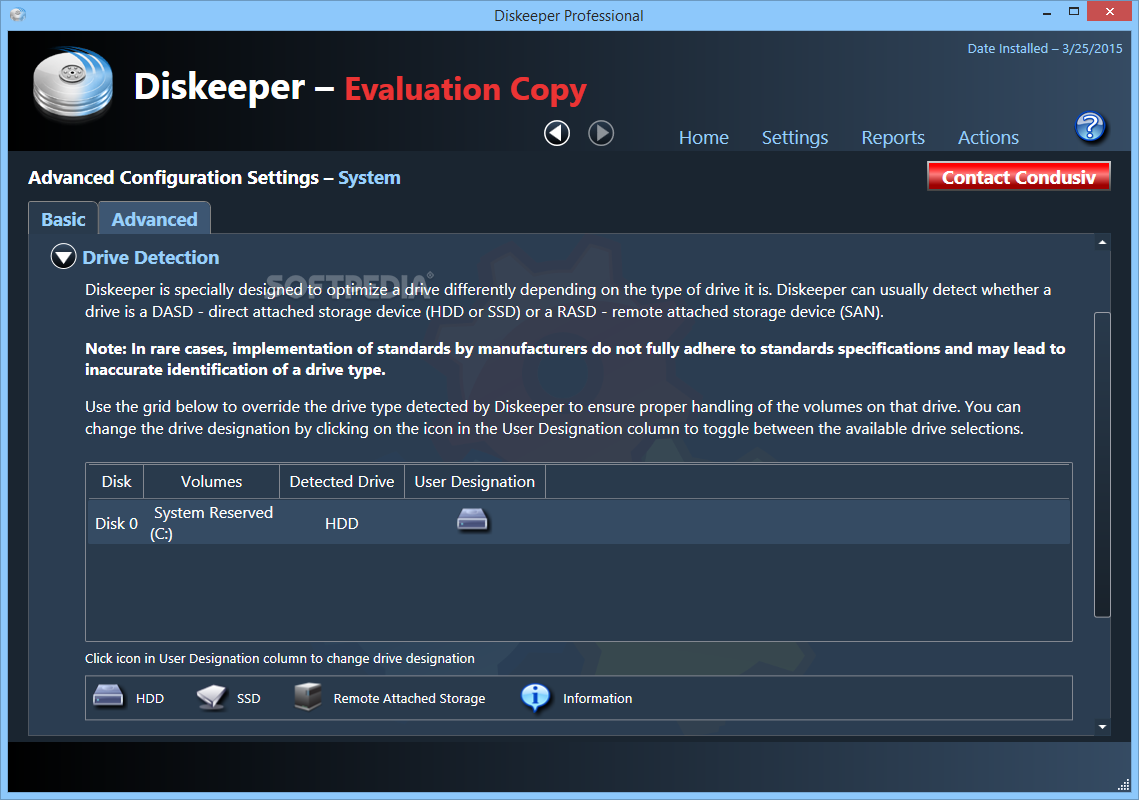
Task: Select the Disk 0 row label
Action: point(116,523)
